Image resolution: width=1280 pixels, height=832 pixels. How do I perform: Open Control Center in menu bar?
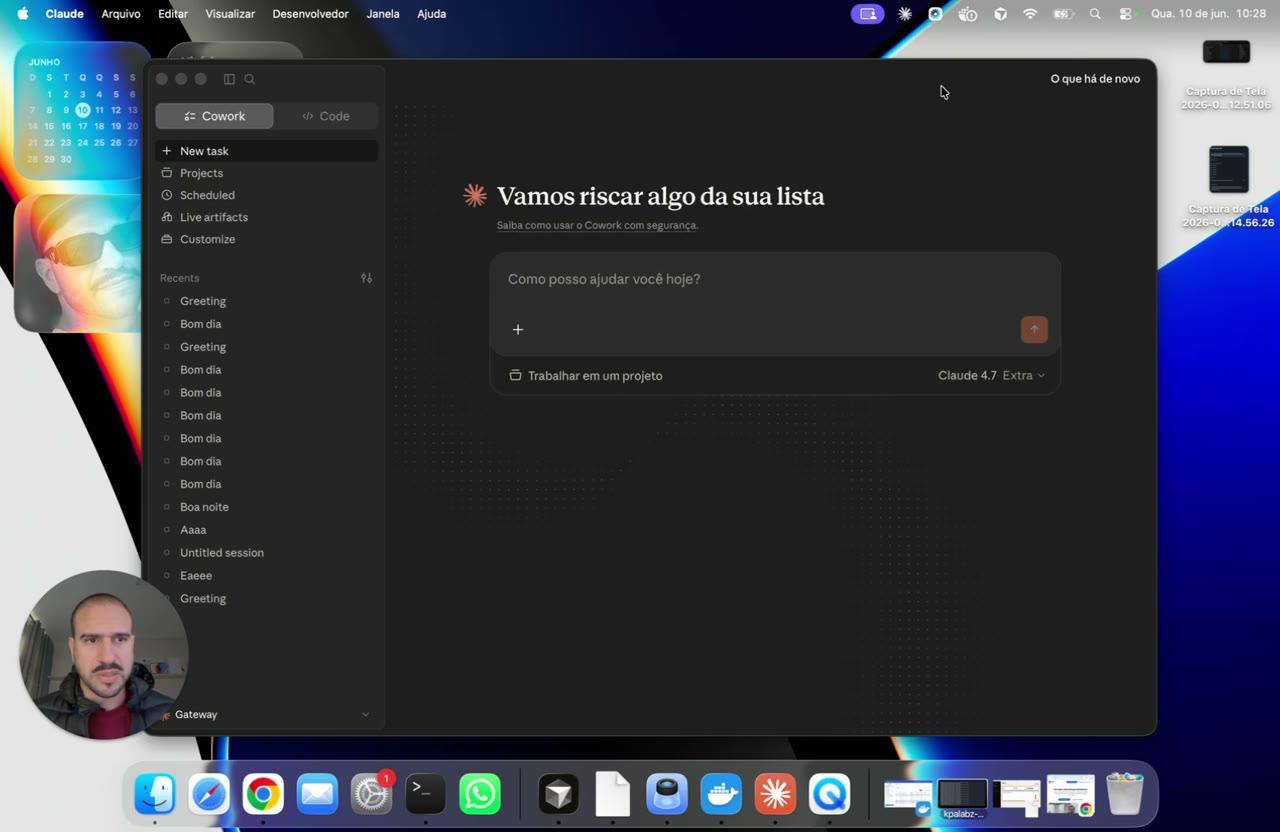(1128, 14)
